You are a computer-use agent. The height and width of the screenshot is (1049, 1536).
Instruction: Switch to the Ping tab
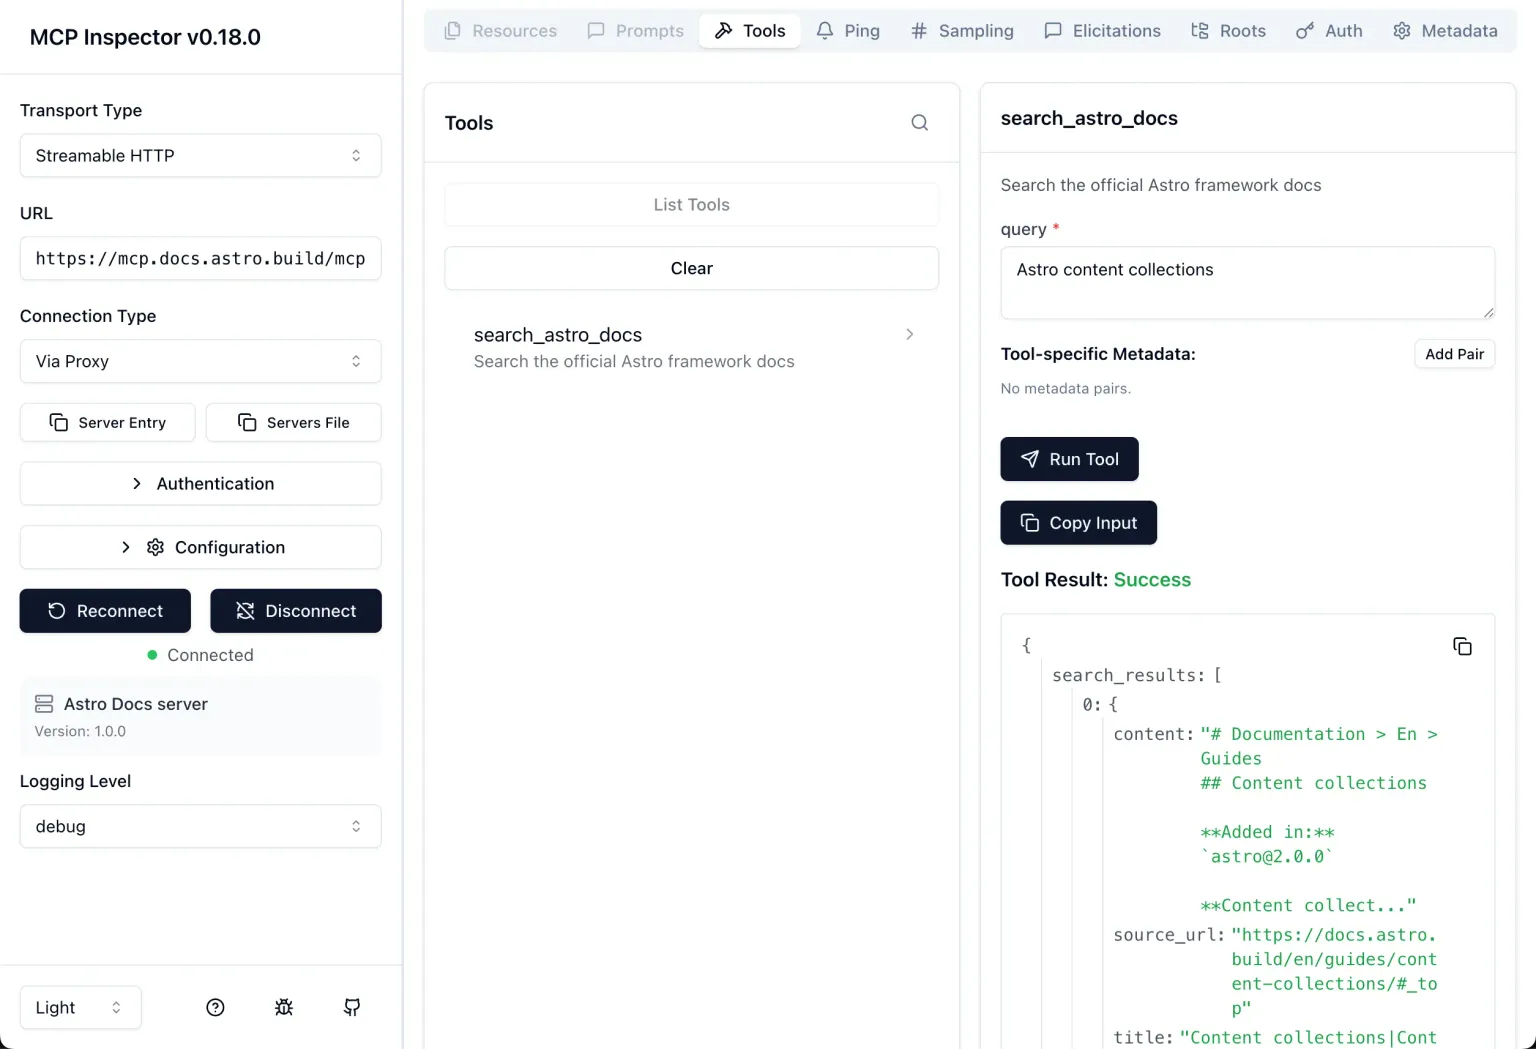848,31
